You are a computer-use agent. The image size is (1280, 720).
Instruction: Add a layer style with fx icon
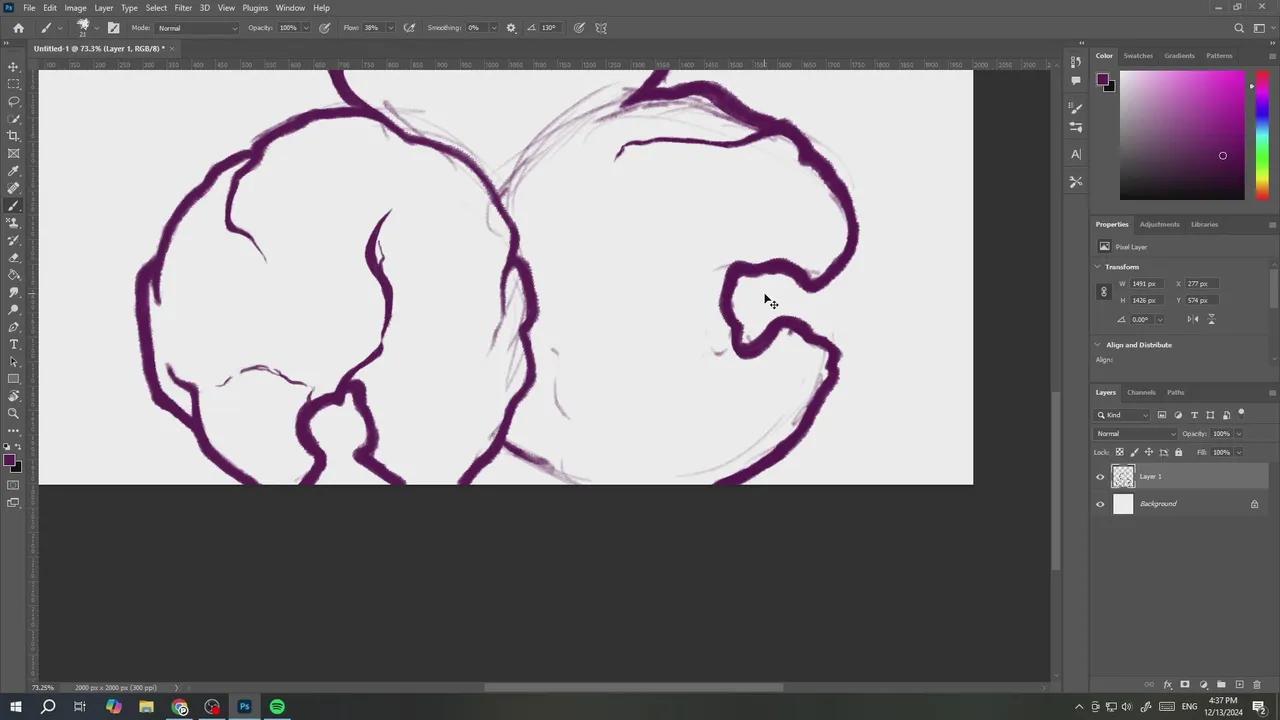click(x=1167, y=685)
